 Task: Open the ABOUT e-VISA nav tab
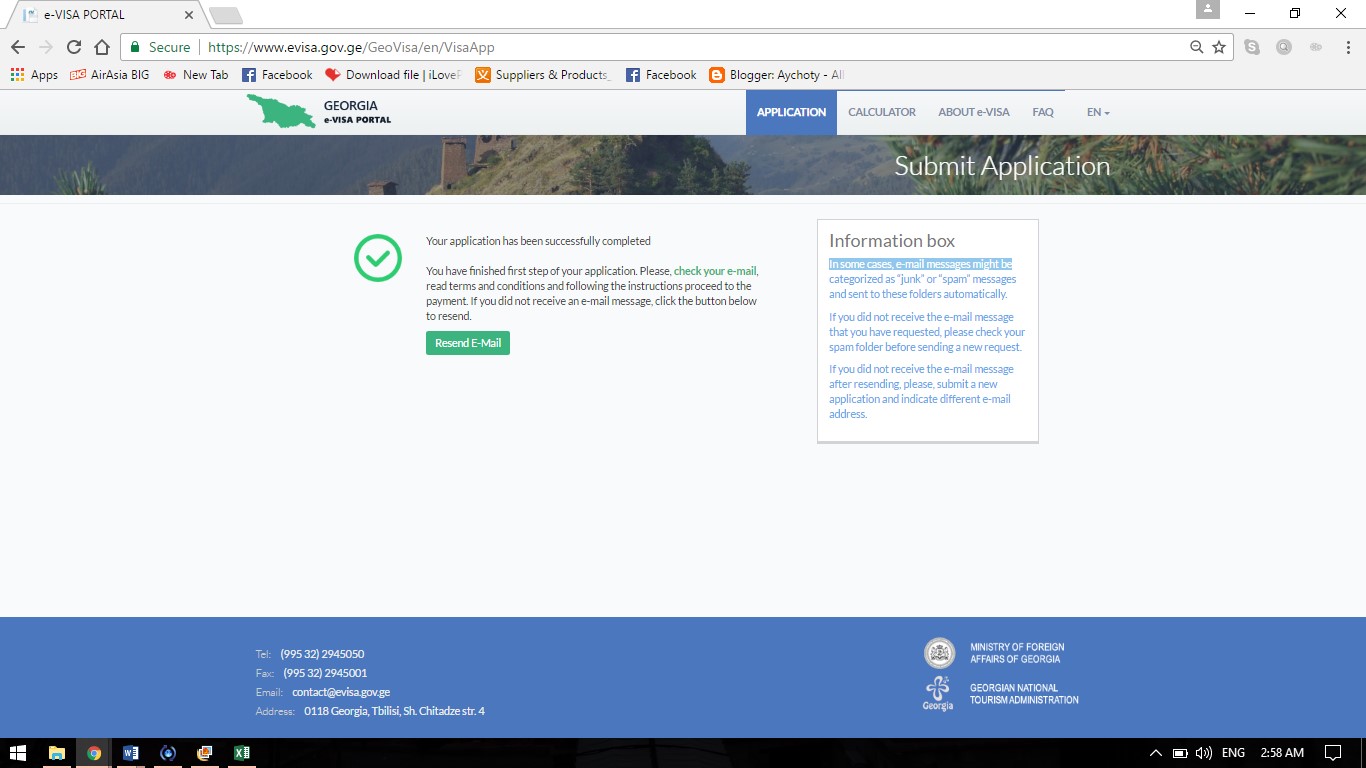click(x=974, y=112)
